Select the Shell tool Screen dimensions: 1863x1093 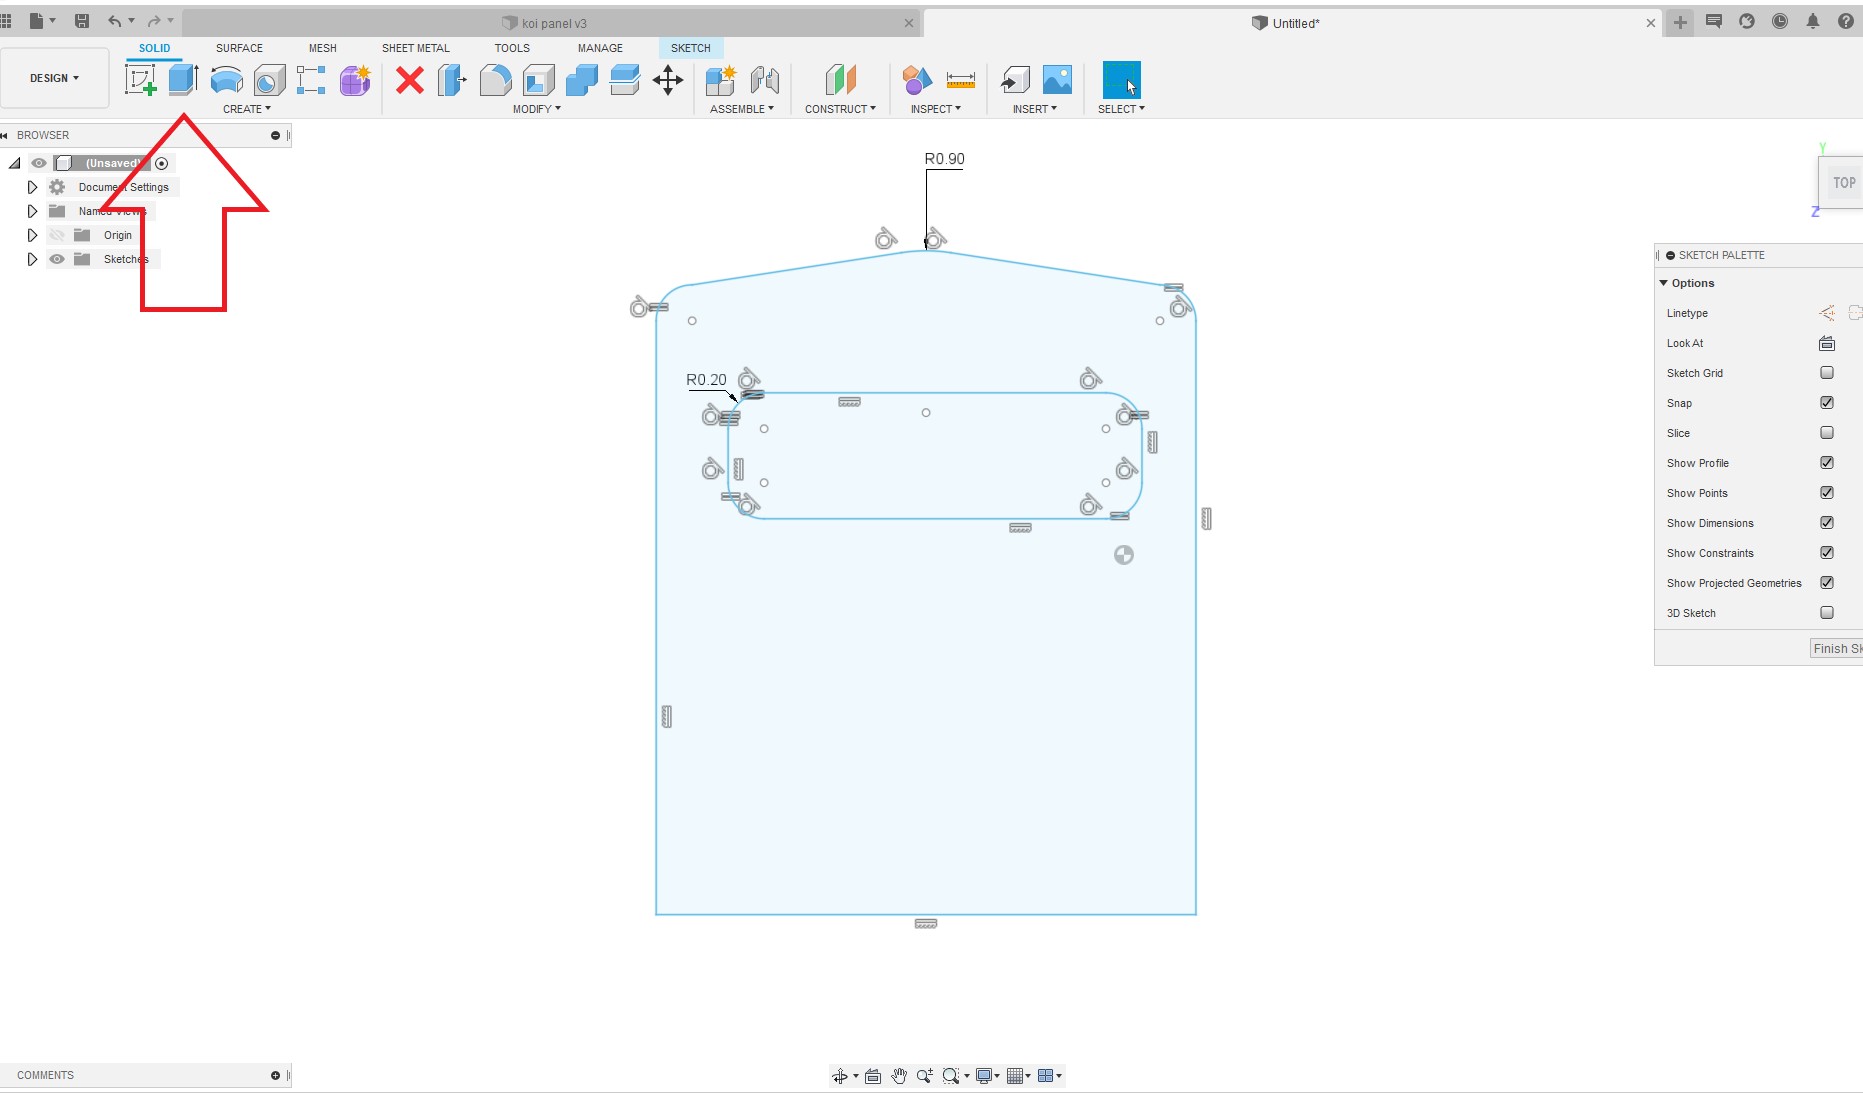(x=539, y=80)
